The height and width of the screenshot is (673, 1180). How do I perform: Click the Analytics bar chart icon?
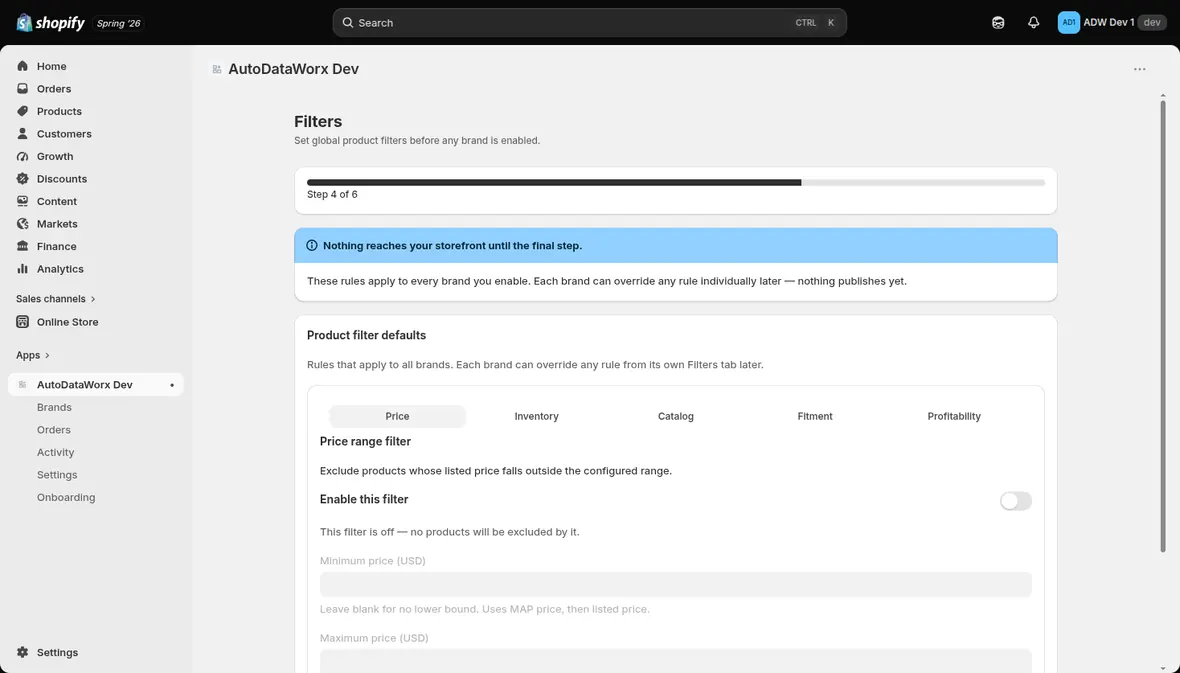point(23,269)
